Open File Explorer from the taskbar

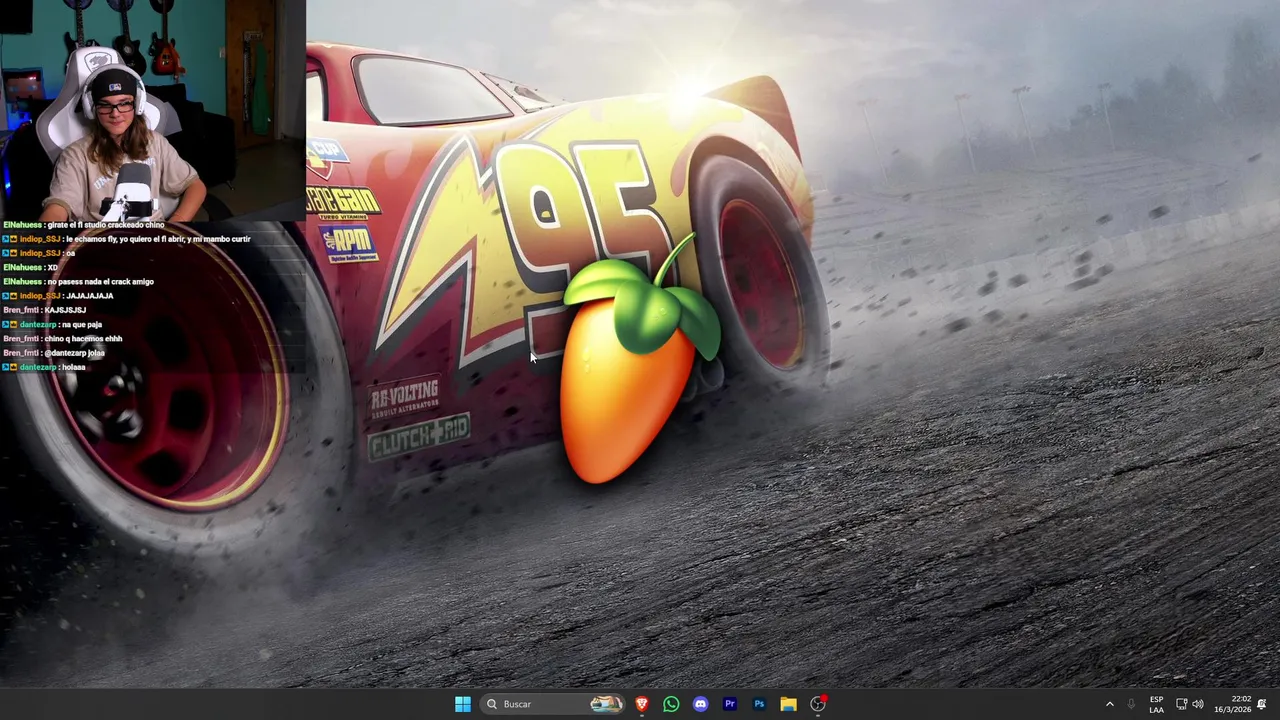[788, 704]
